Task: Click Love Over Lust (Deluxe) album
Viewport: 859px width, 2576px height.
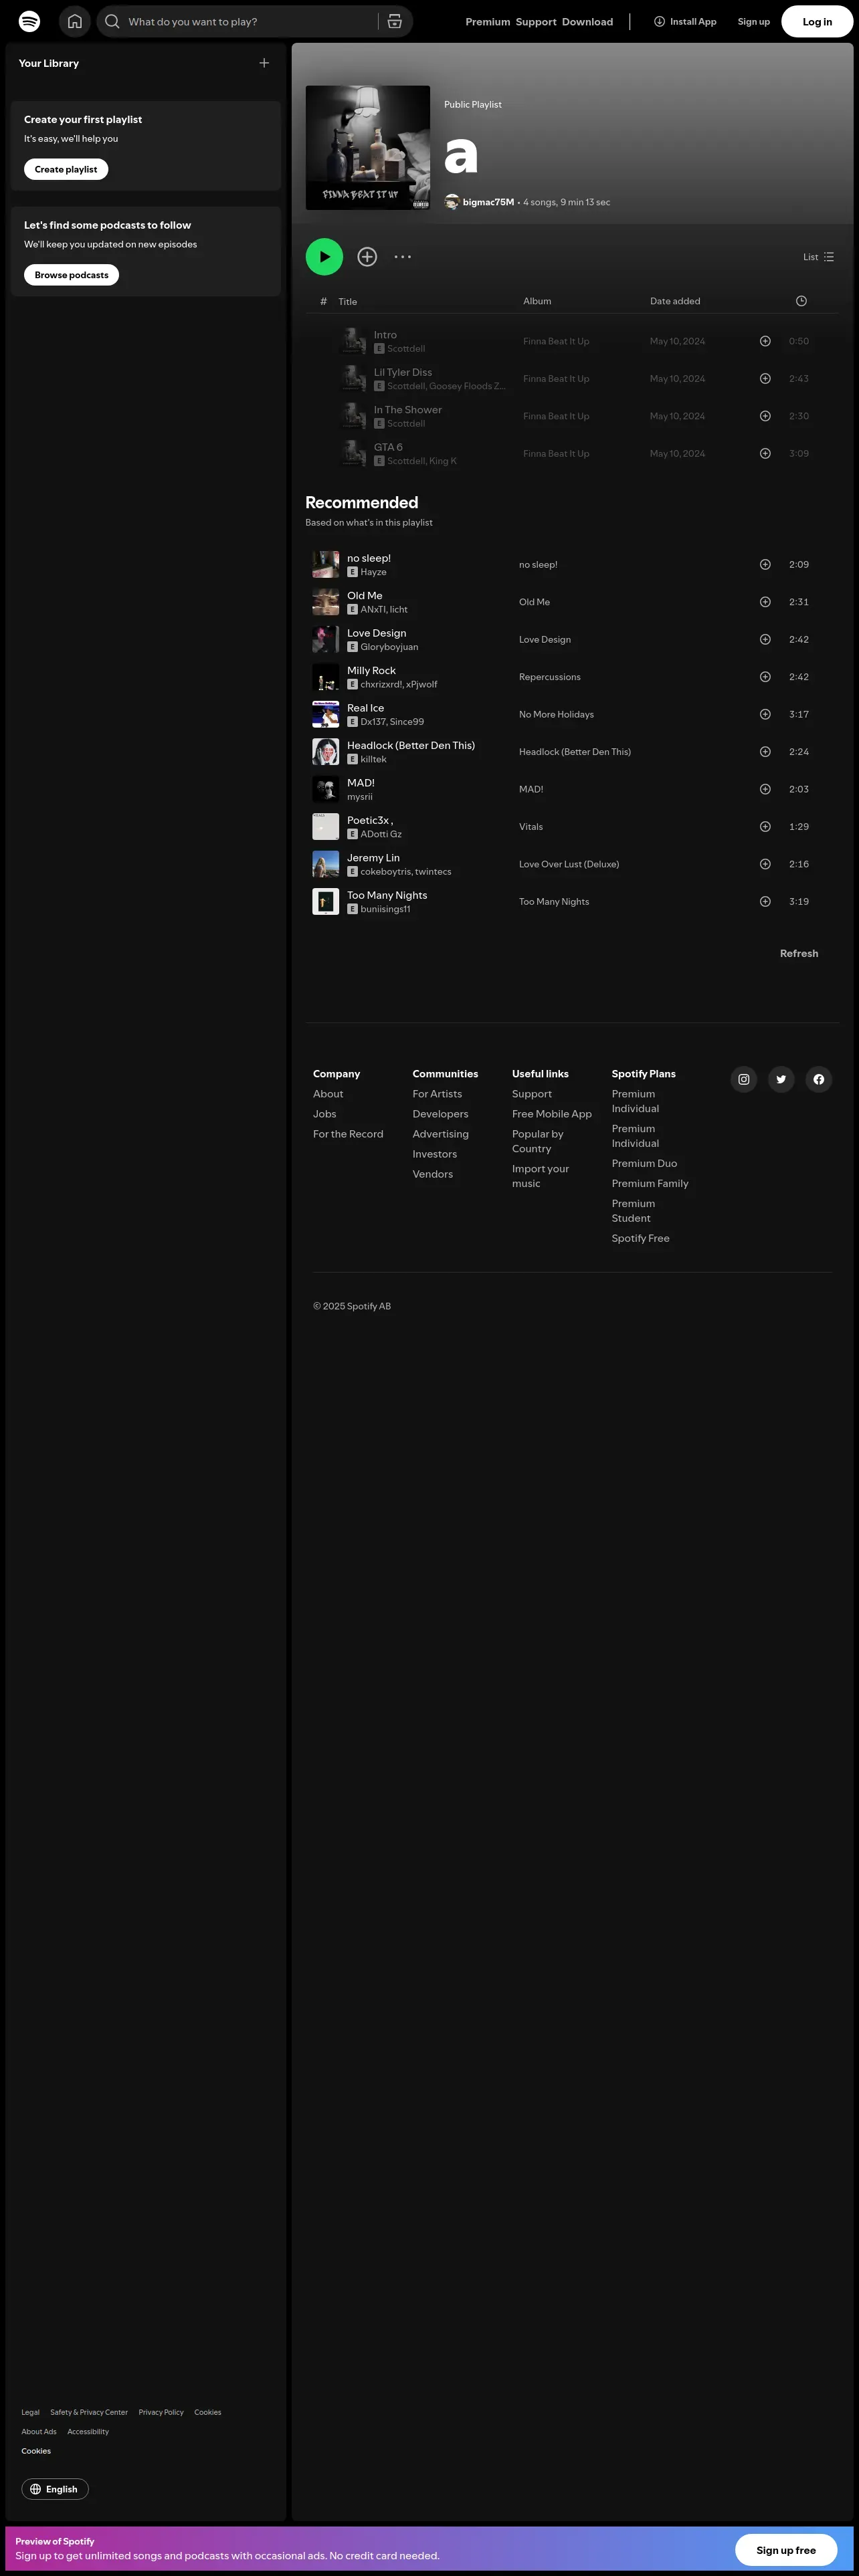Action: (569, 864)
